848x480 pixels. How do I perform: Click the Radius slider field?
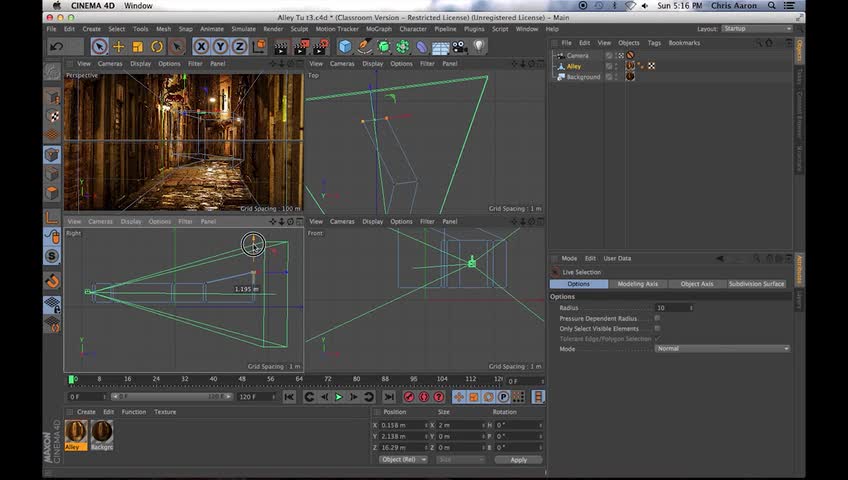click(x=674, y=308)
